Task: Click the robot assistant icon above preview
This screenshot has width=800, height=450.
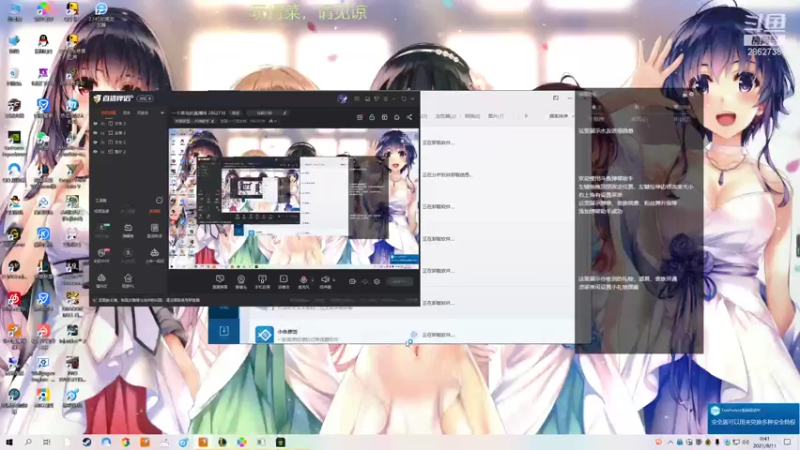Action: click(x=372, y=117)
